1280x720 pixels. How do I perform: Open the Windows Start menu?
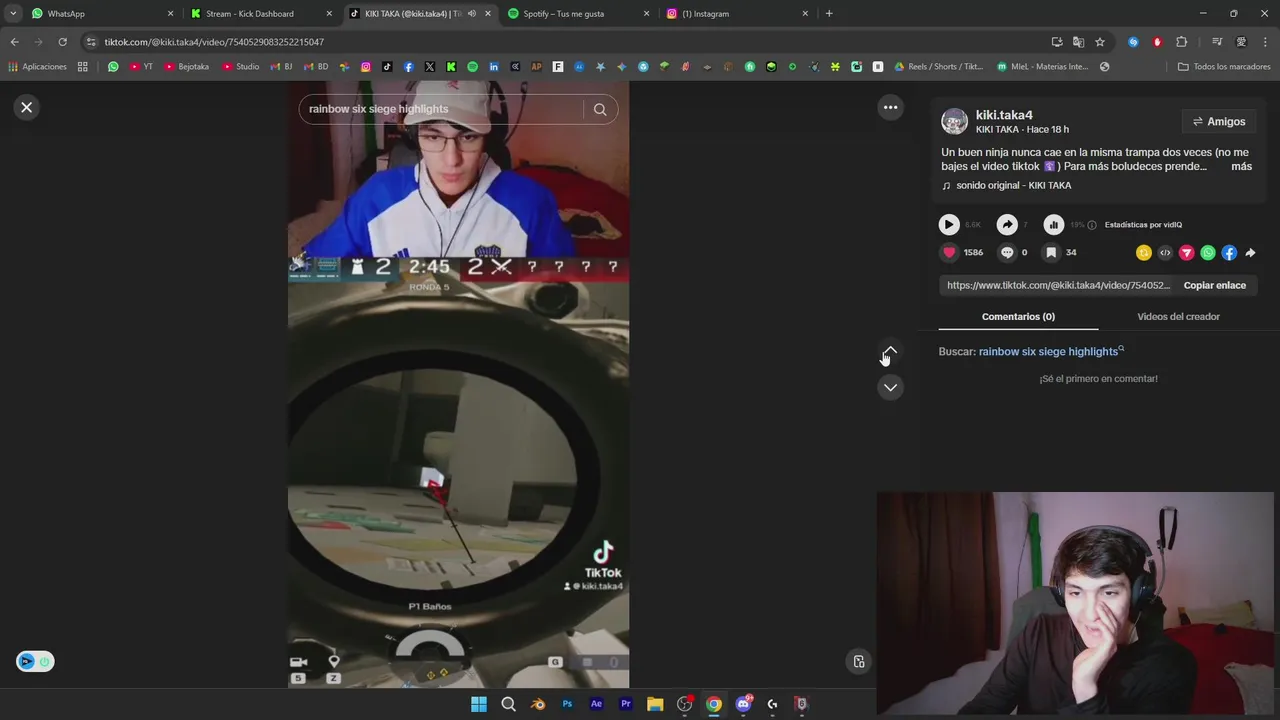coord(479,704)
